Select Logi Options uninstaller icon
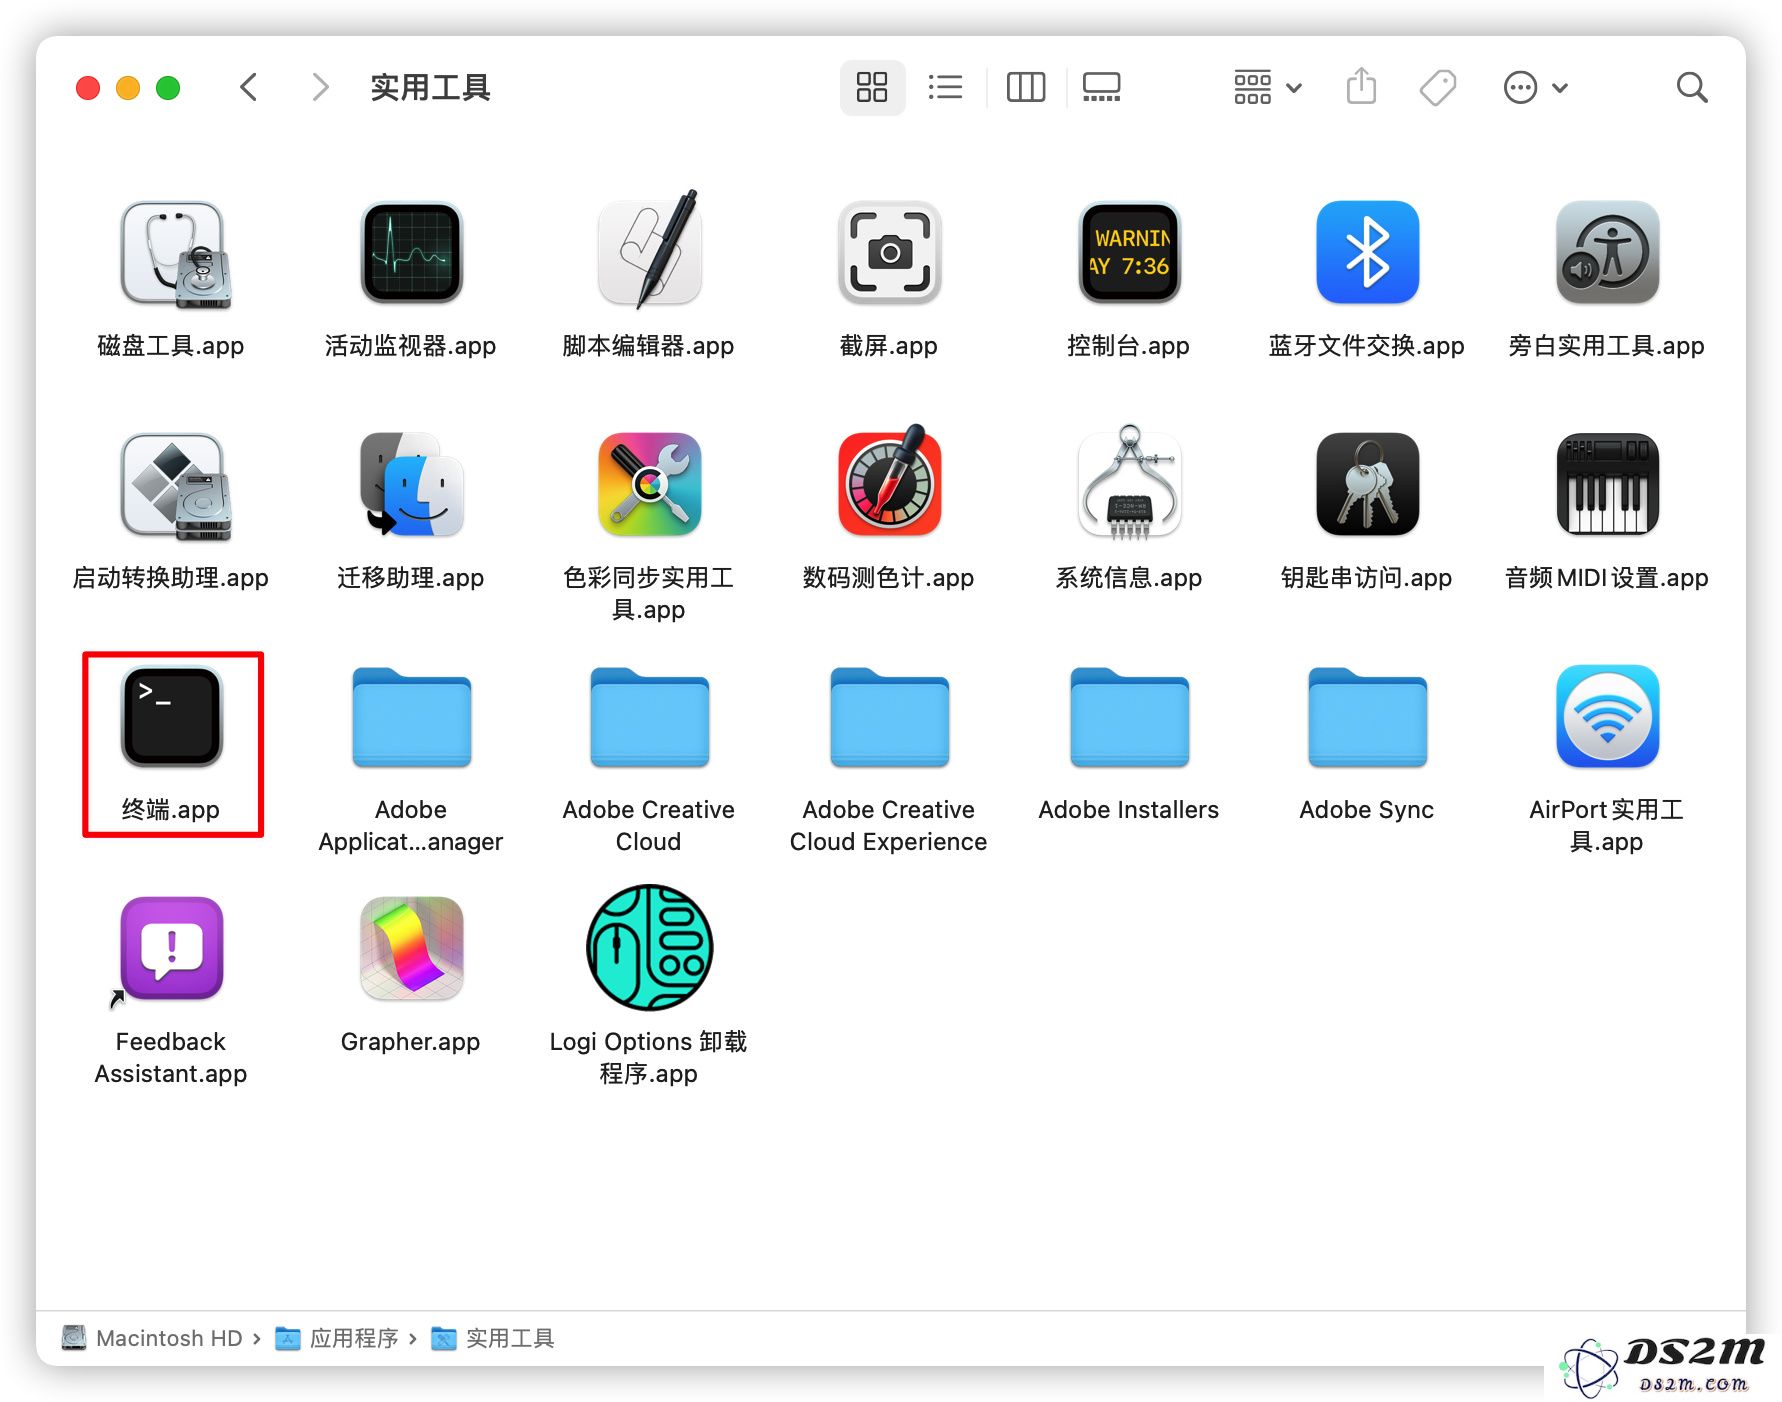 (x=649, y=947)
